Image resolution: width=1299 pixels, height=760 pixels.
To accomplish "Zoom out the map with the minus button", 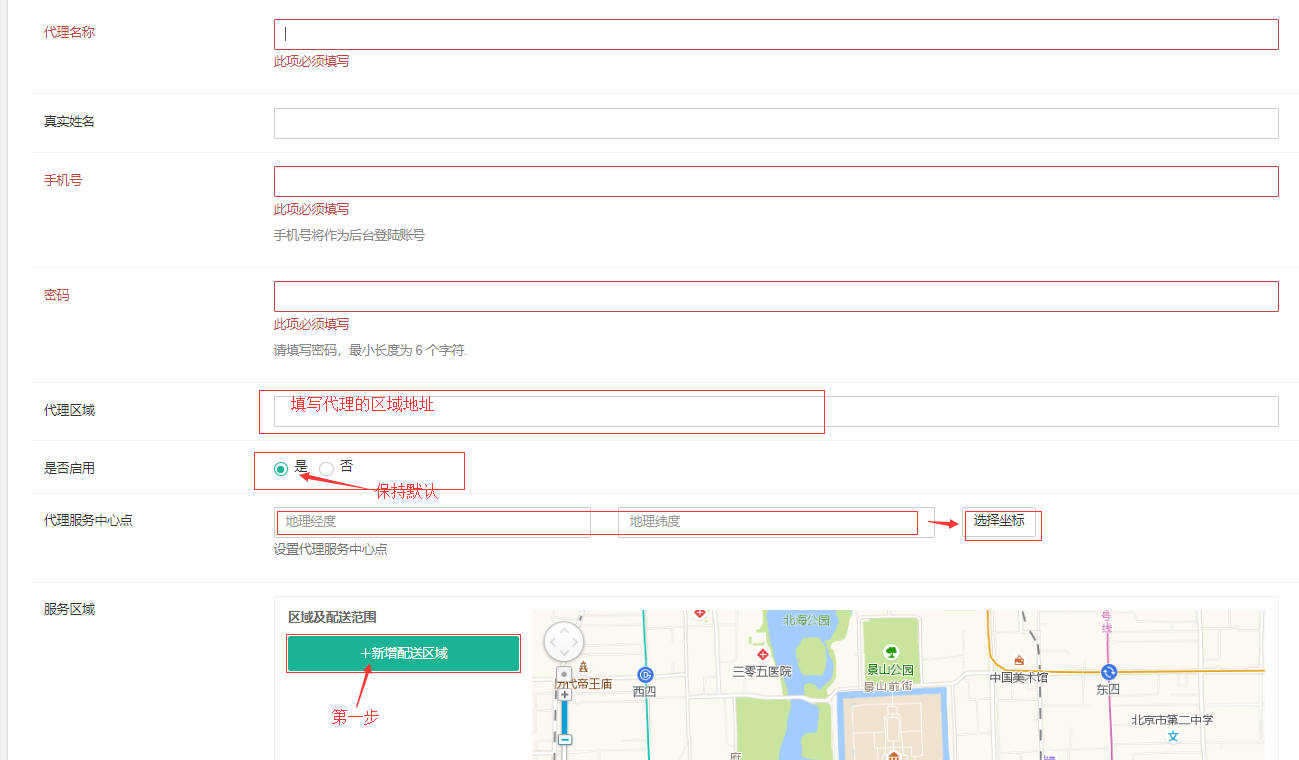I will [x=564, y=739].
